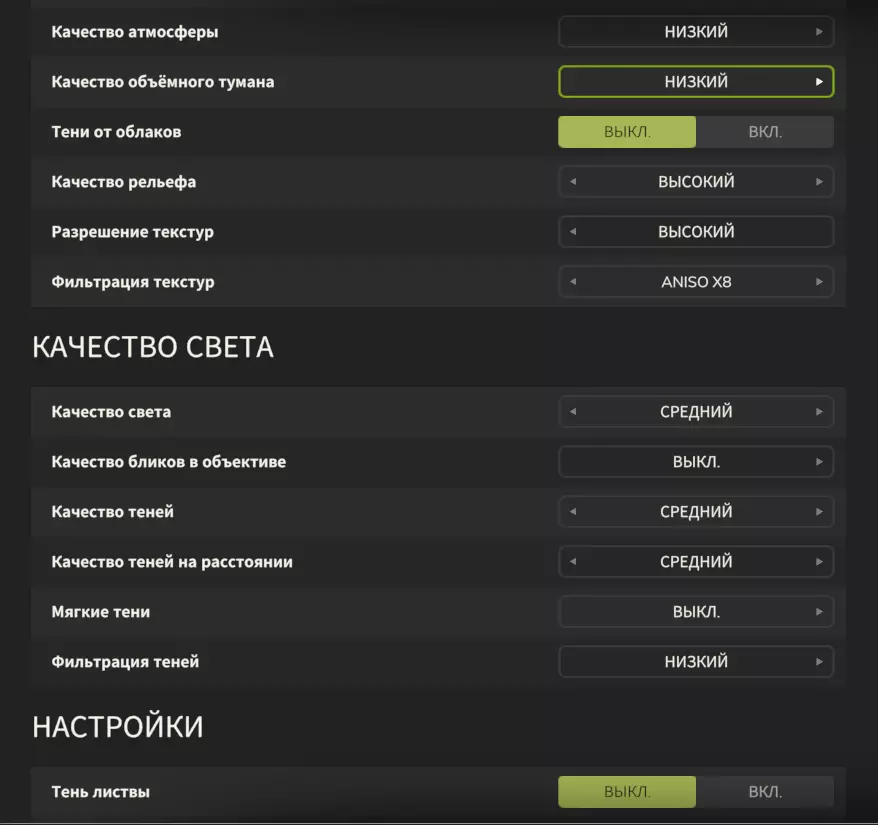Click left arrow for Фильтрация текстур
878x825 pixels.
573,282
